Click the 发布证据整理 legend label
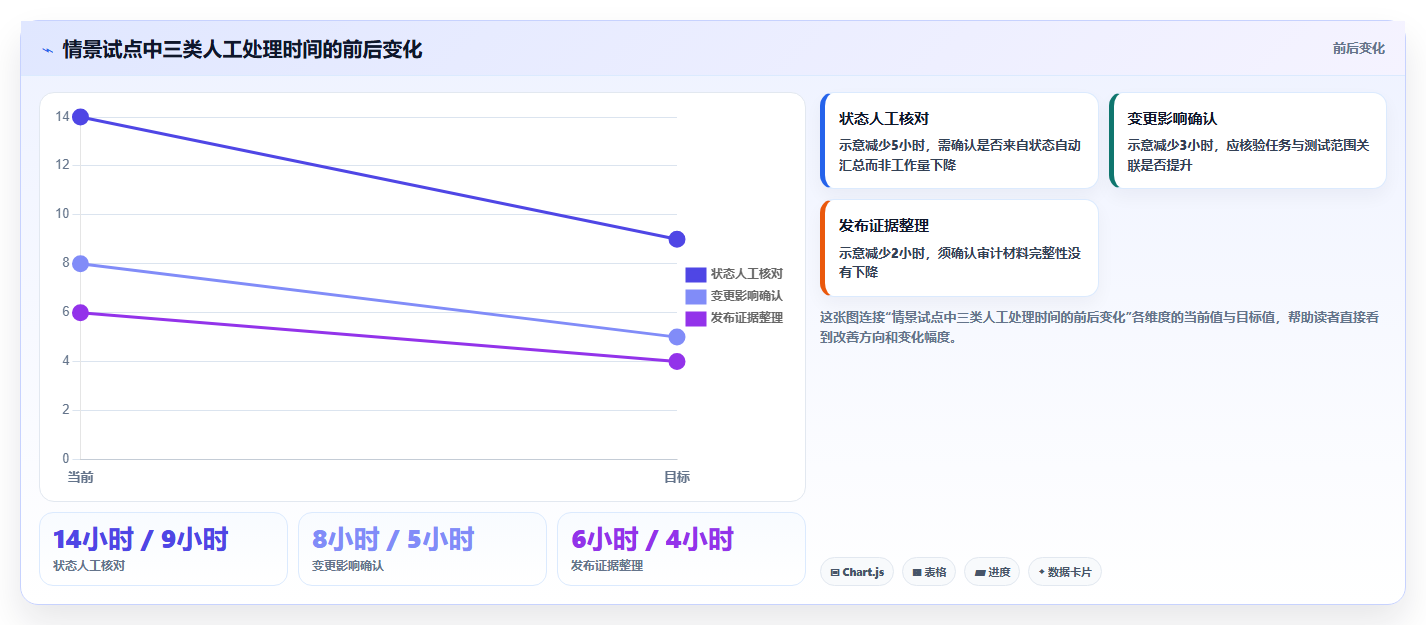1426x625 pixels. coord(746,318)
